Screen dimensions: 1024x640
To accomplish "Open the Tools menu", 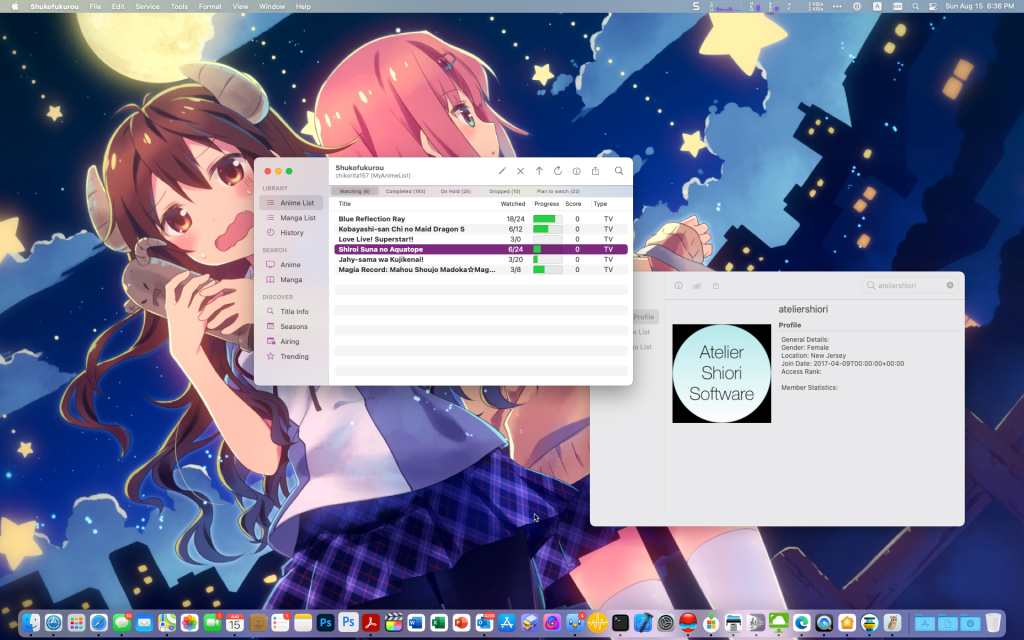I will click(179, 7).
